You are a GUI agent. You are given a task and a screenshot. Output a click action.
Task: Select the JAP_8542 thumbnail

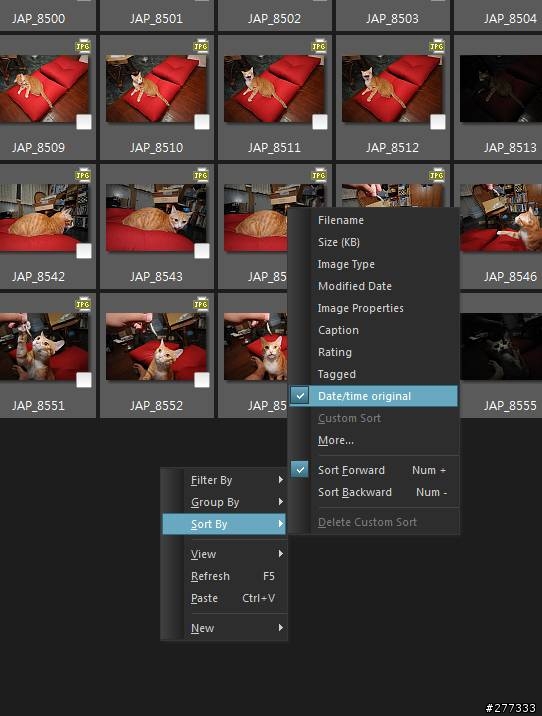(x=44, y=218)
